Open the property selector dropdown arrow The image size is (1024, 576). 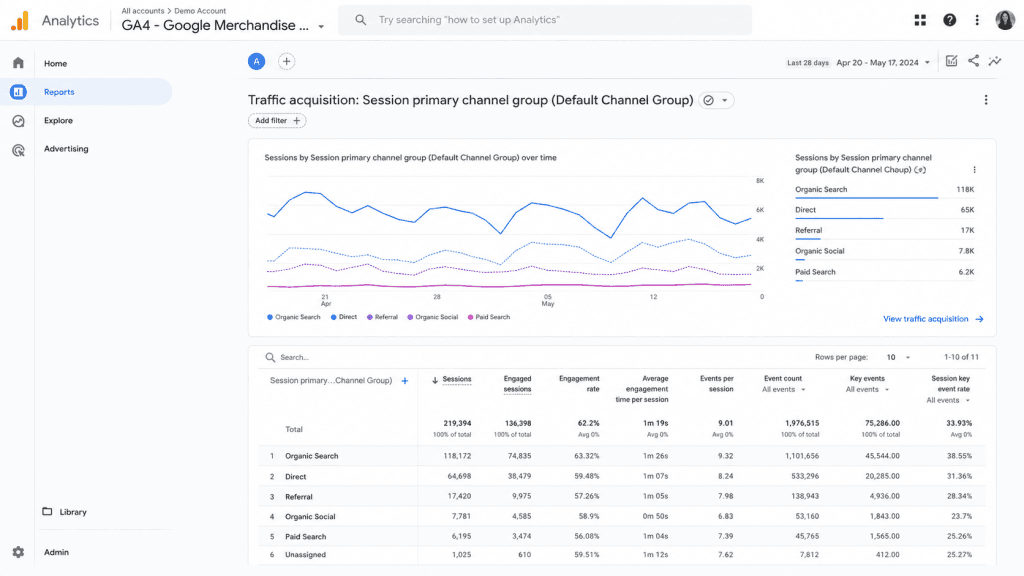(x=321, y=27)
